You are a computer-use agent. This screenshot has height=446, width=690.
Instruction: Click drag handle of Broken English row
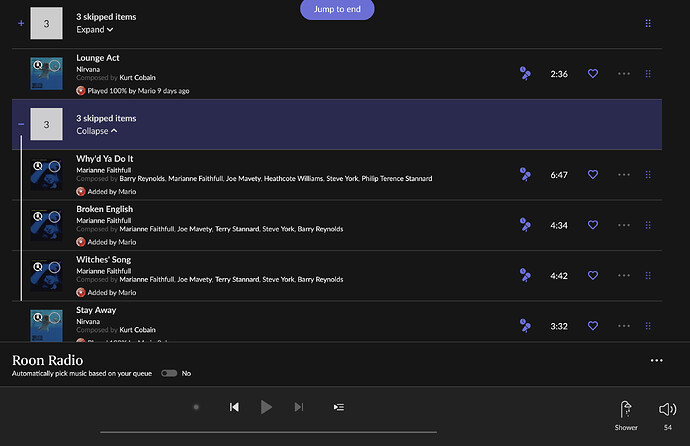648,225
